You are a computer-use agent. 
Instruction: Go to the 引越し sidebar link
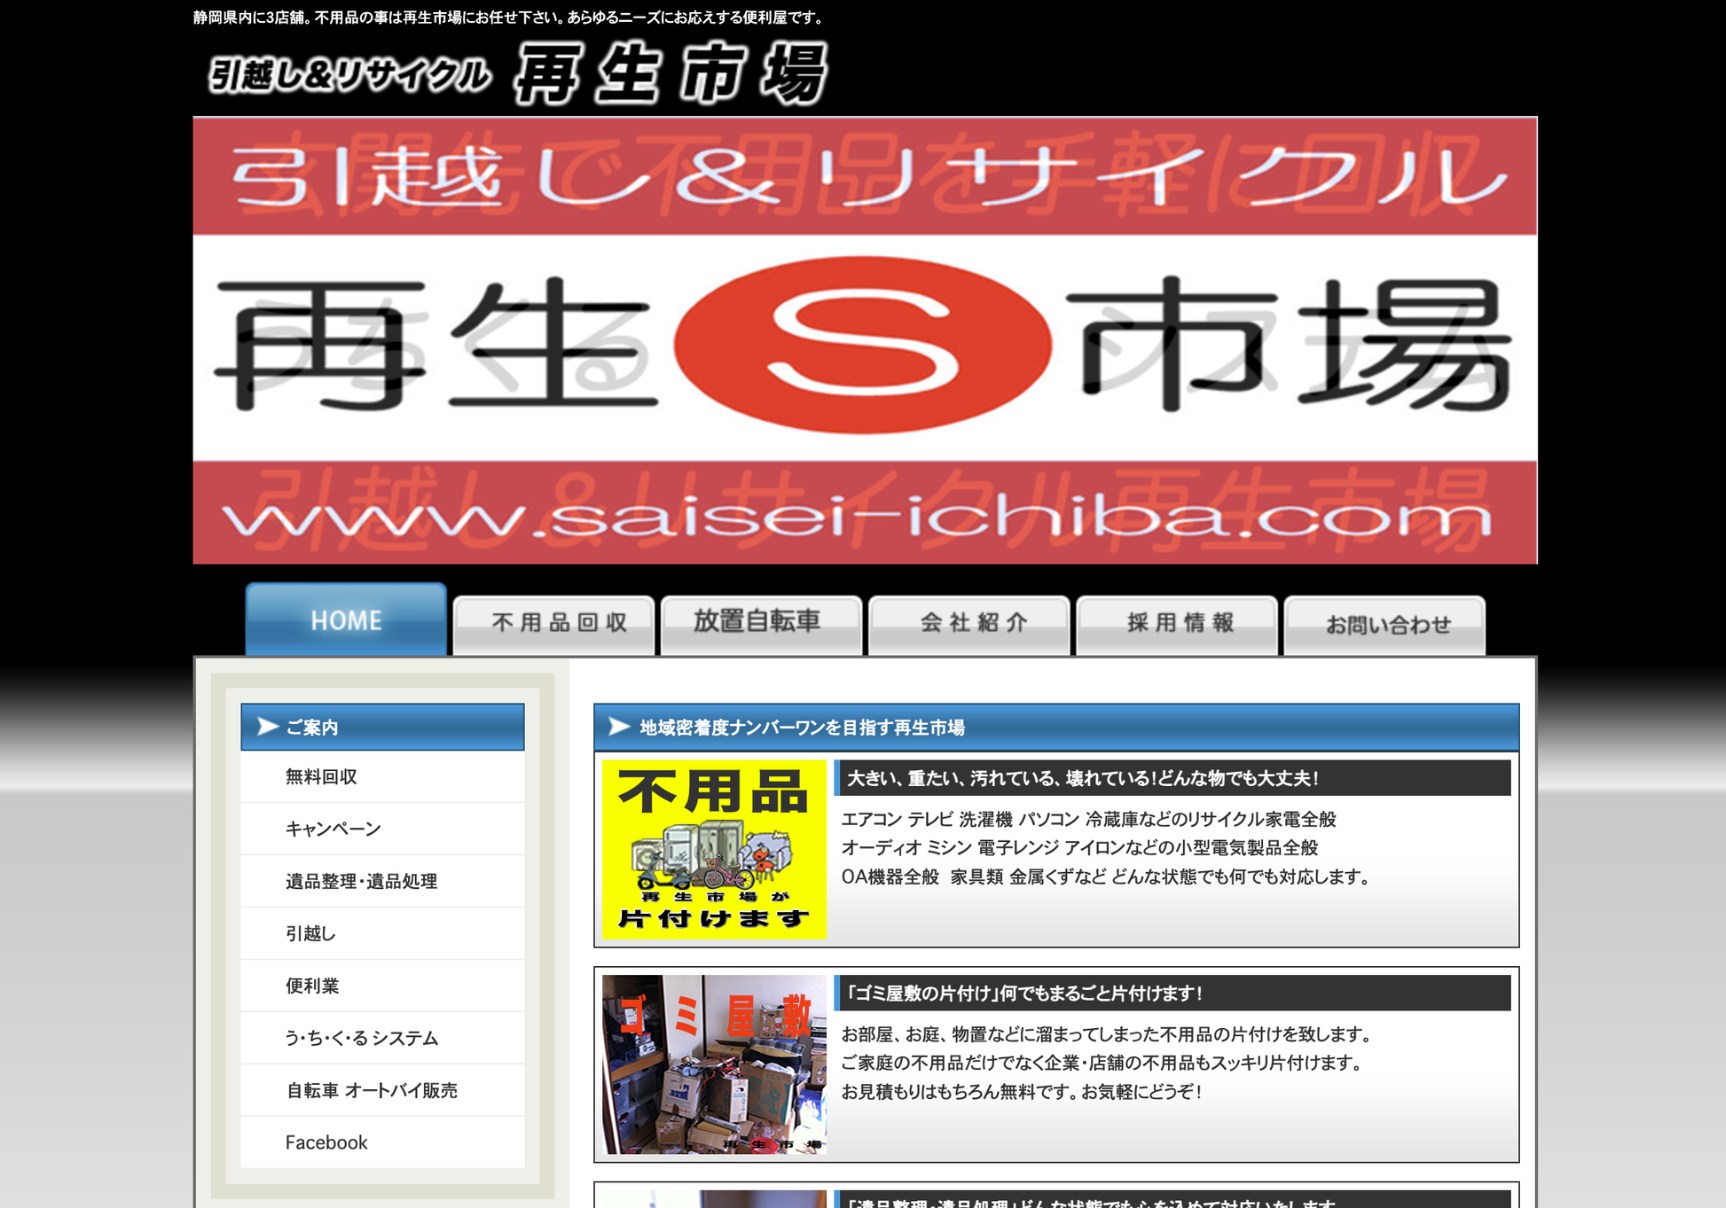311,933
